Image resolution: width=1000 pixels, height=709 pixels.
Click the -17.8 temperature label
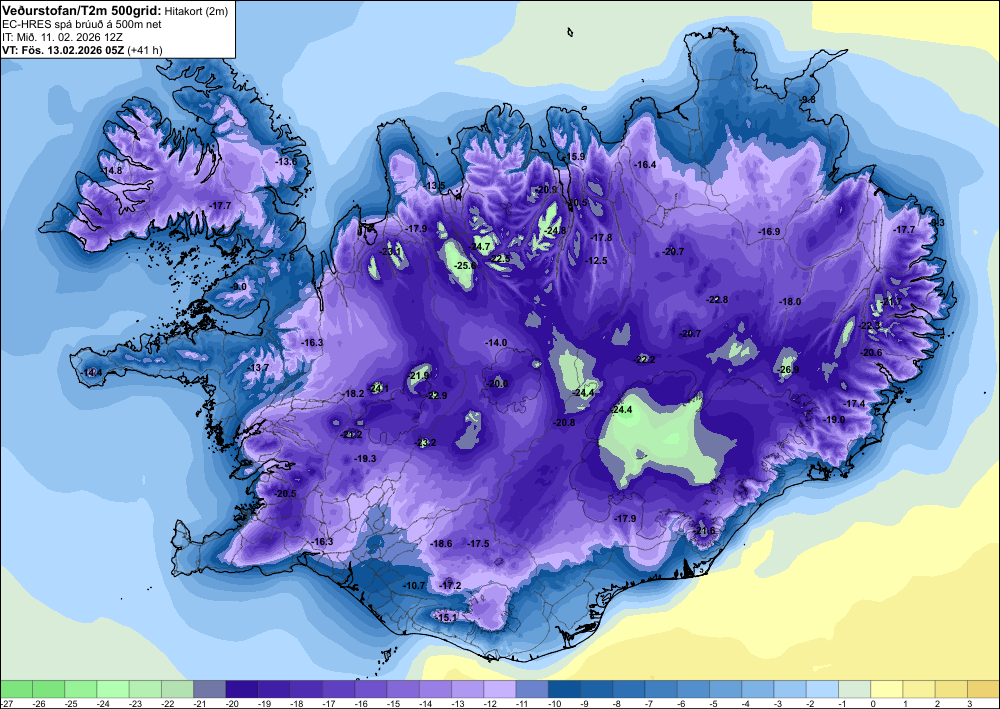click(x=601, y=238)
